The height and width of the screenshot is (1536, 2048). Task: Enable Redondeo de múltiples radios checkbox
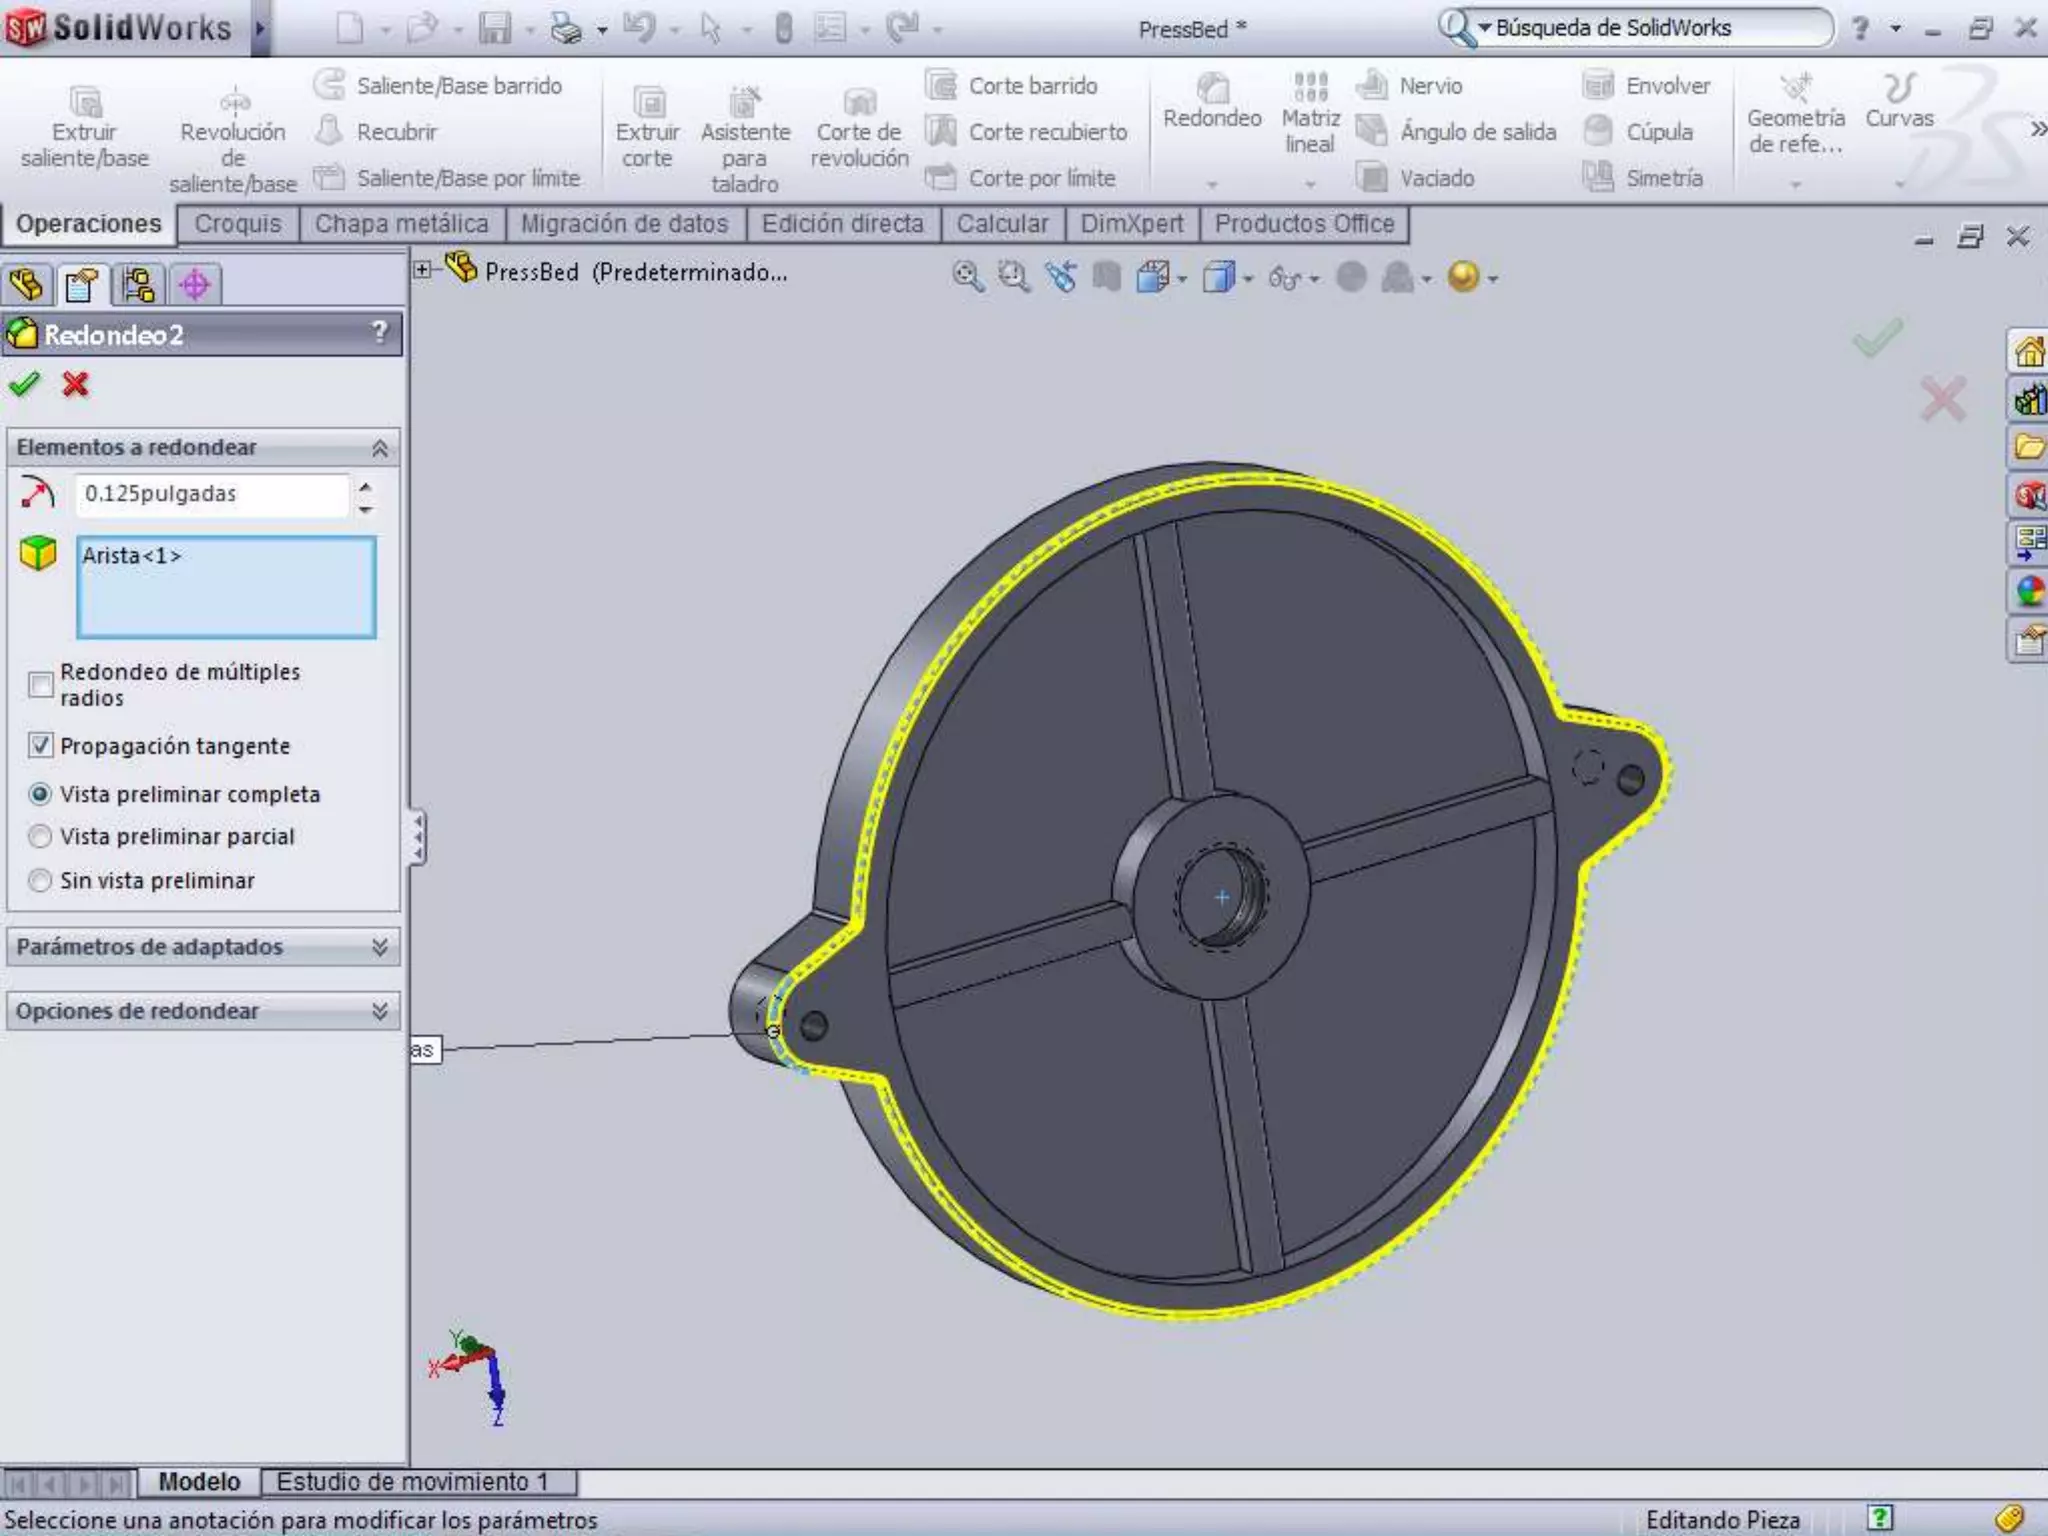[x=41, y=685]
